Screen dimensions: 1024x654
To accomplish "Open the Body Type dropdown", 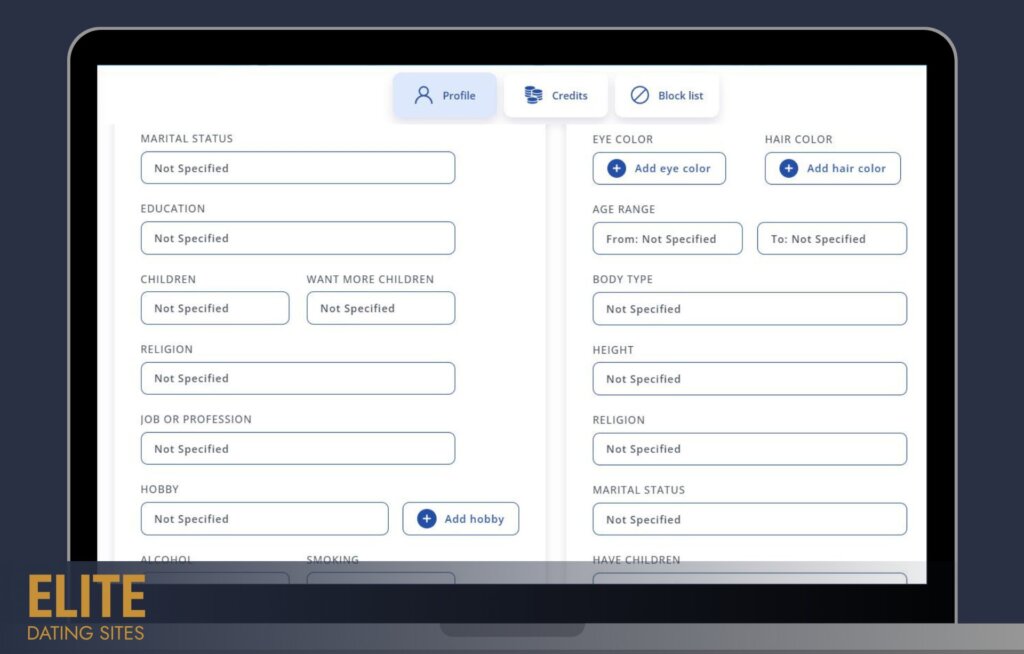I will tap(749, 309).
